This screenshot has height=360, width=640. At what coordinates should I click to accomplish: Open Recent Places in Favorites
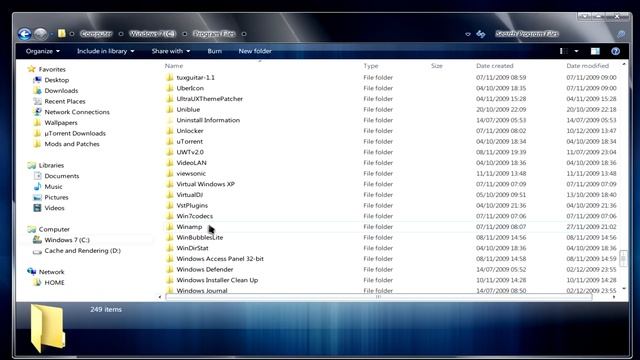(65, 101)
